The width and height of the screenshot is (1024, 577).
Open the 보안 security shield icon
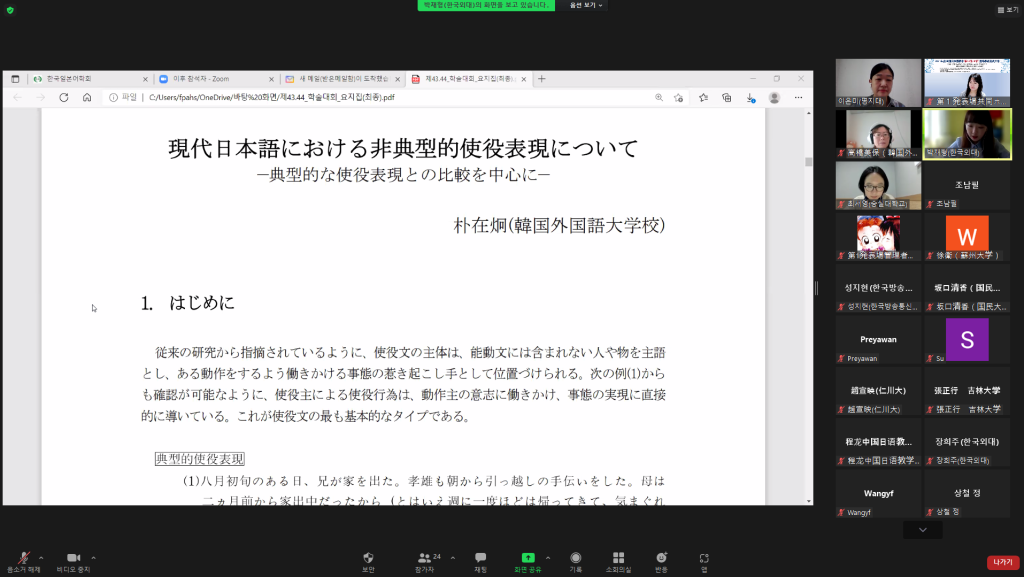[x=368, y=562]
